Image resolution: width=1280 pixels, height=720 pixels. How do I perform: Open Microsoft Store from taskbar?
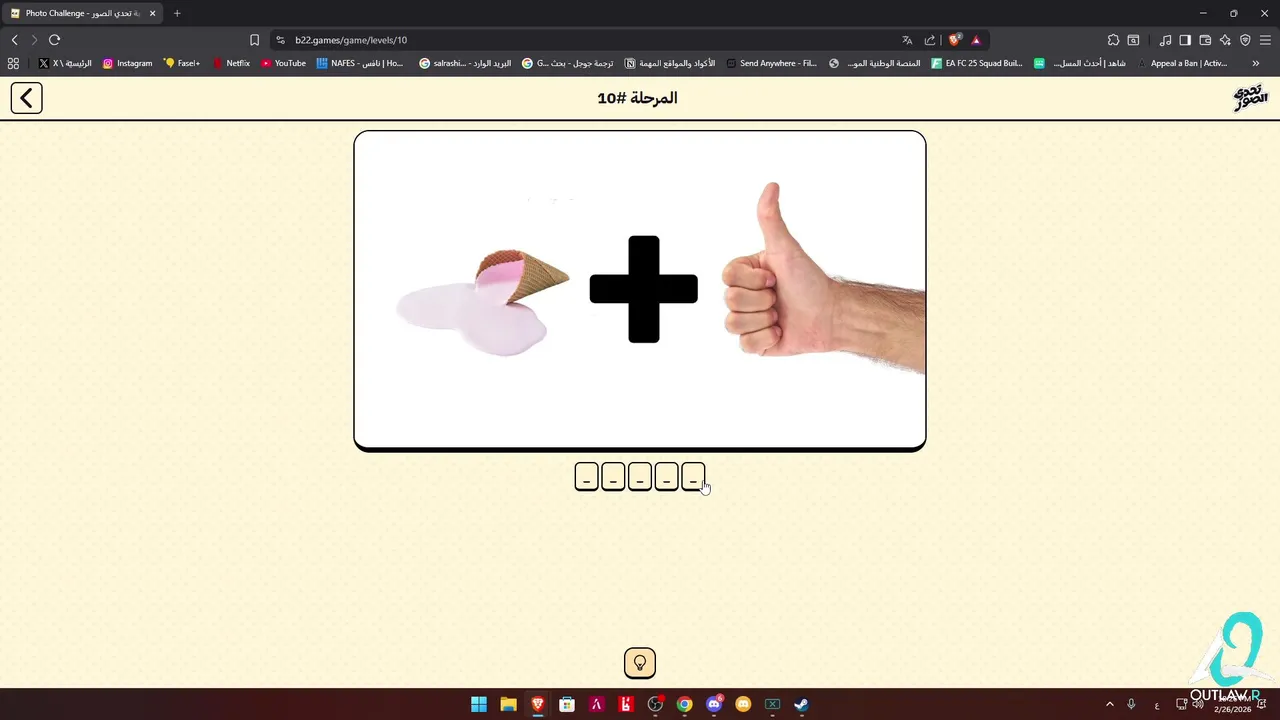tap(567, 704)
